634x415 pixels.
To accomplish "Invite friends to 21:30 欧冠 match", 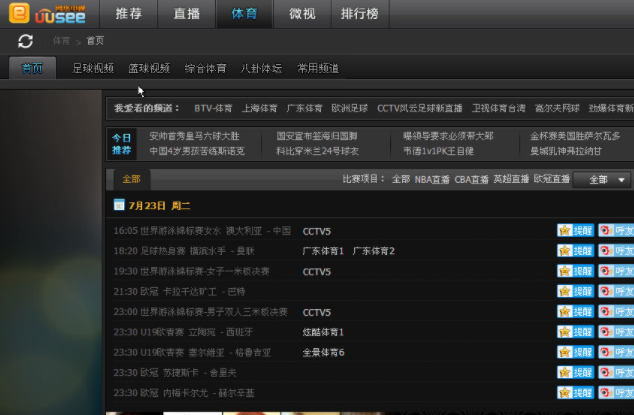I will point(616,291).
